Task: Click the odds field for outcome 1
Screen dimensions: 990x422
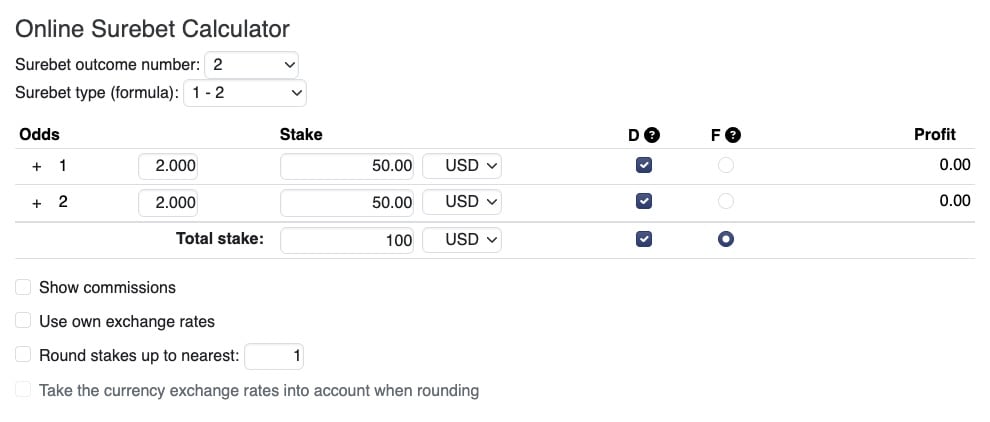Action: point(168,166)
